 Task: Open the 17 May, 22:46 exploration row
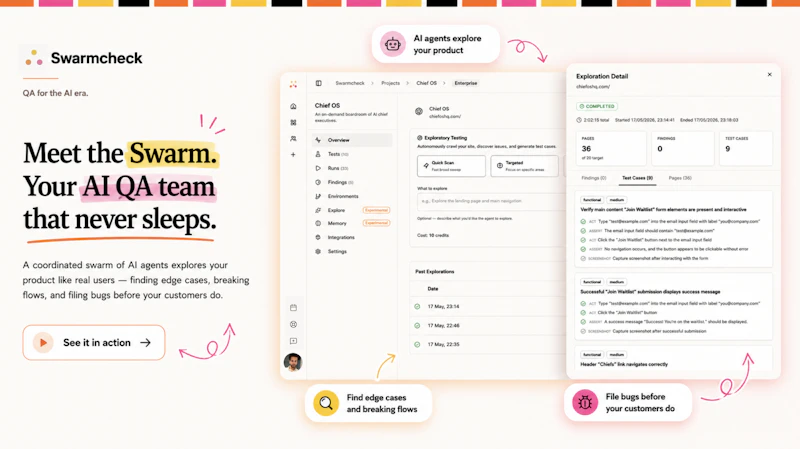(488, 326)
